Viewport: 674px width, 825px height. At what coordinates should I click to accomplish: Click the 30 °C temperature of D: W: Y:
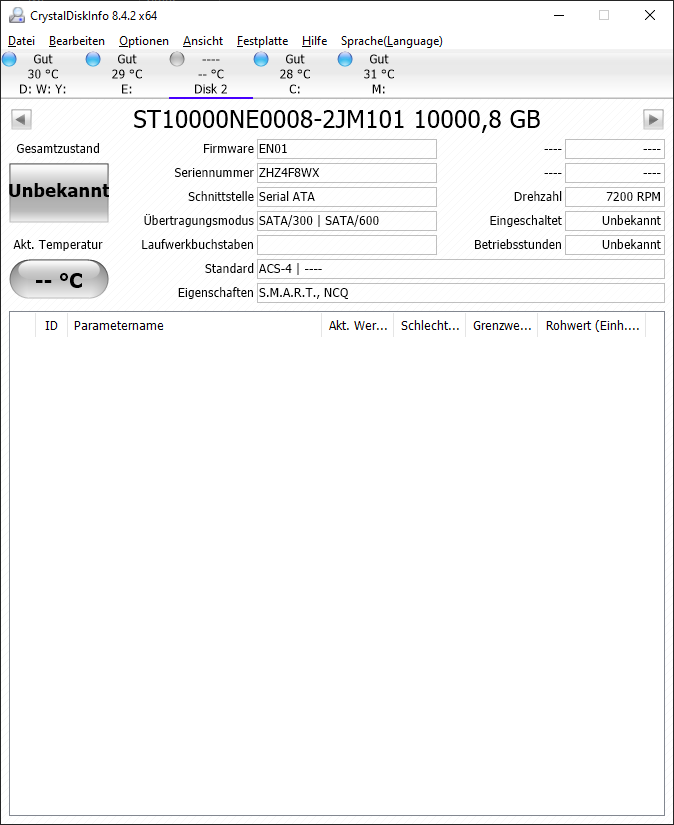[x=43, y=74]
